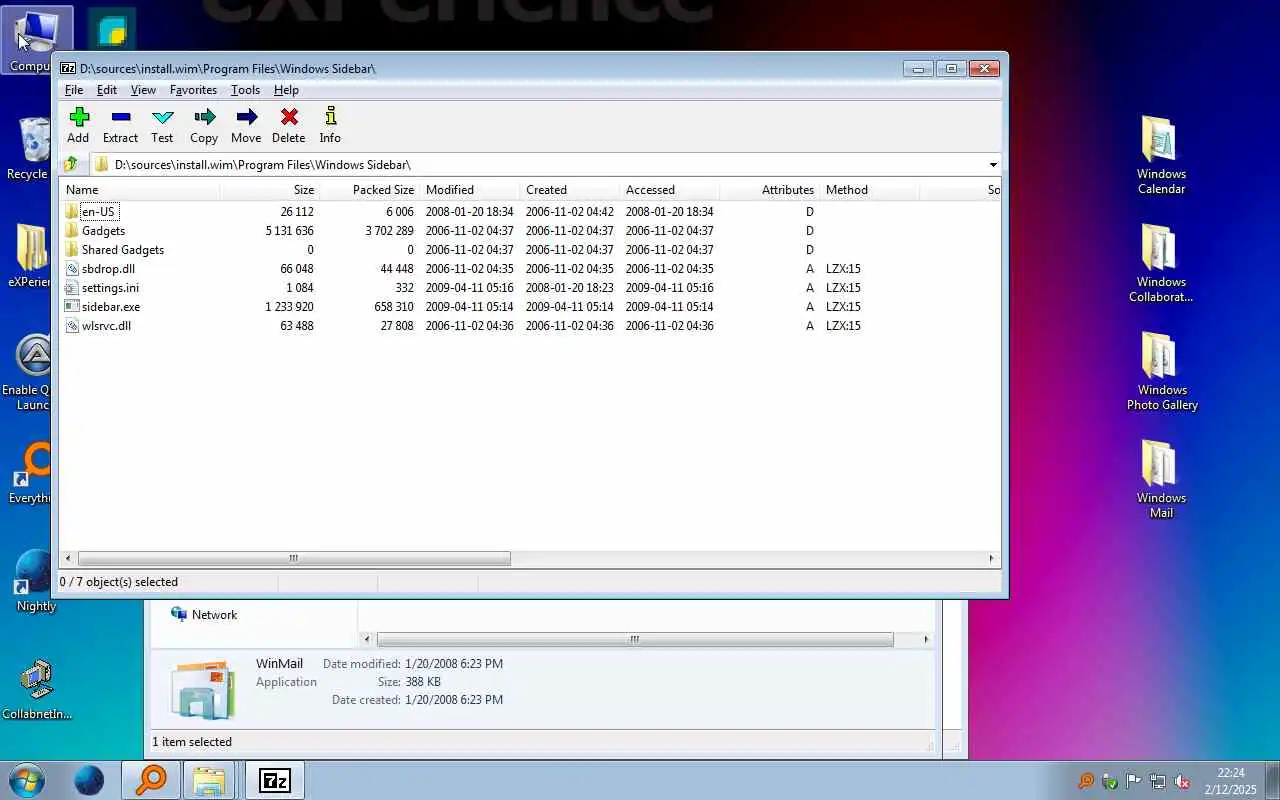Click the 3 702 289 packed size value
Screen dimensions: 1280x800
coord(389,231)
